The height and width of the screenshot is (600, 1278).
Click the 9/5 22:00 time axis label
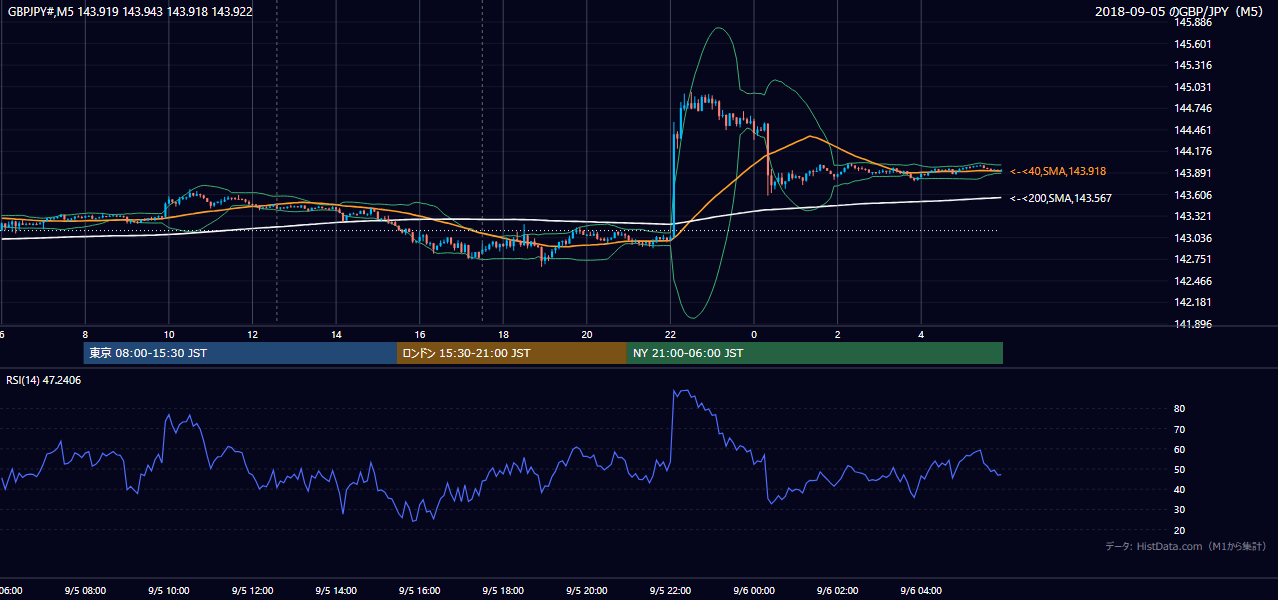coord(670,591)
